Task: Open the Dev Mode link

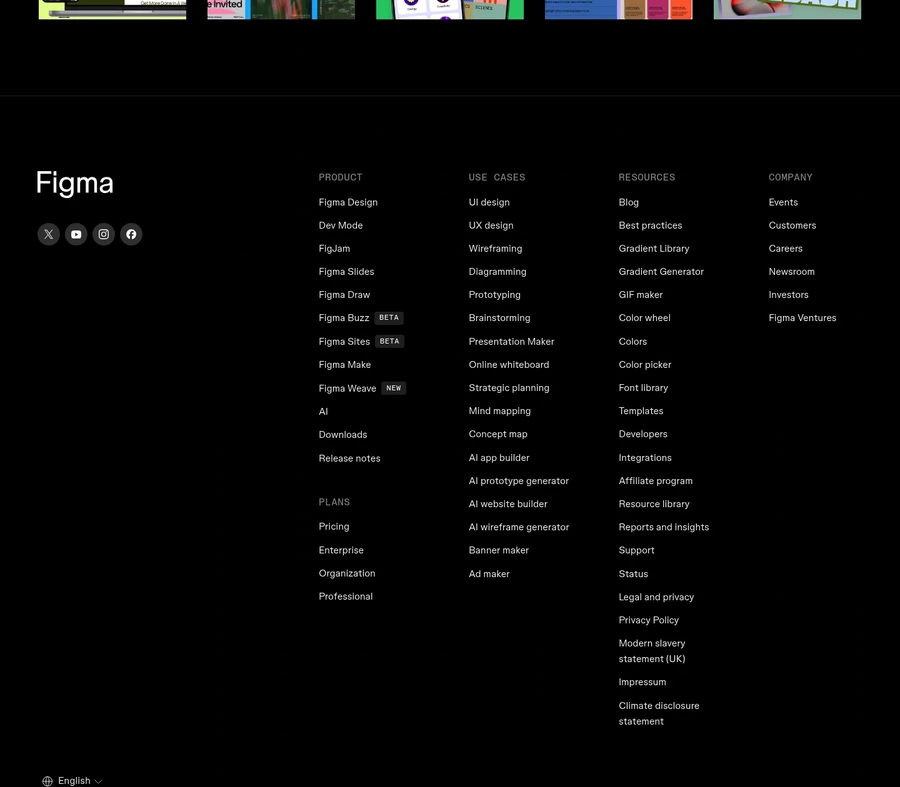Action: pos(340,226)
